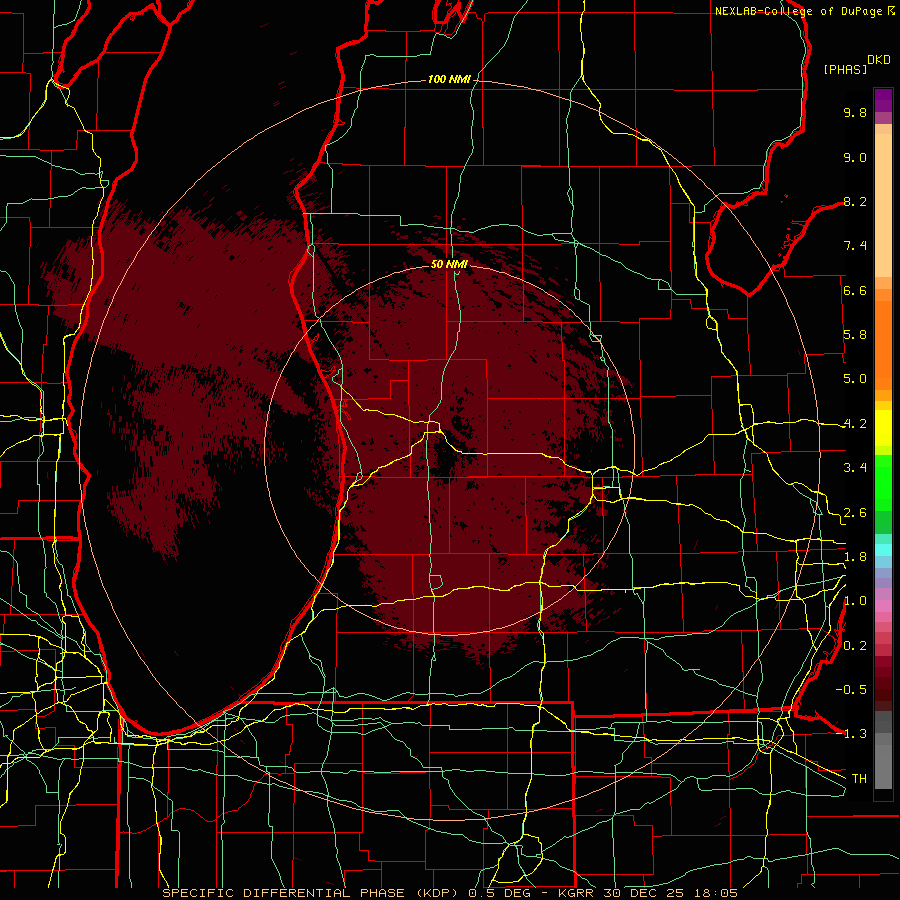Click the 3.4 value on color scale
The image size is (900, 900).
click(x=855, y=468)
